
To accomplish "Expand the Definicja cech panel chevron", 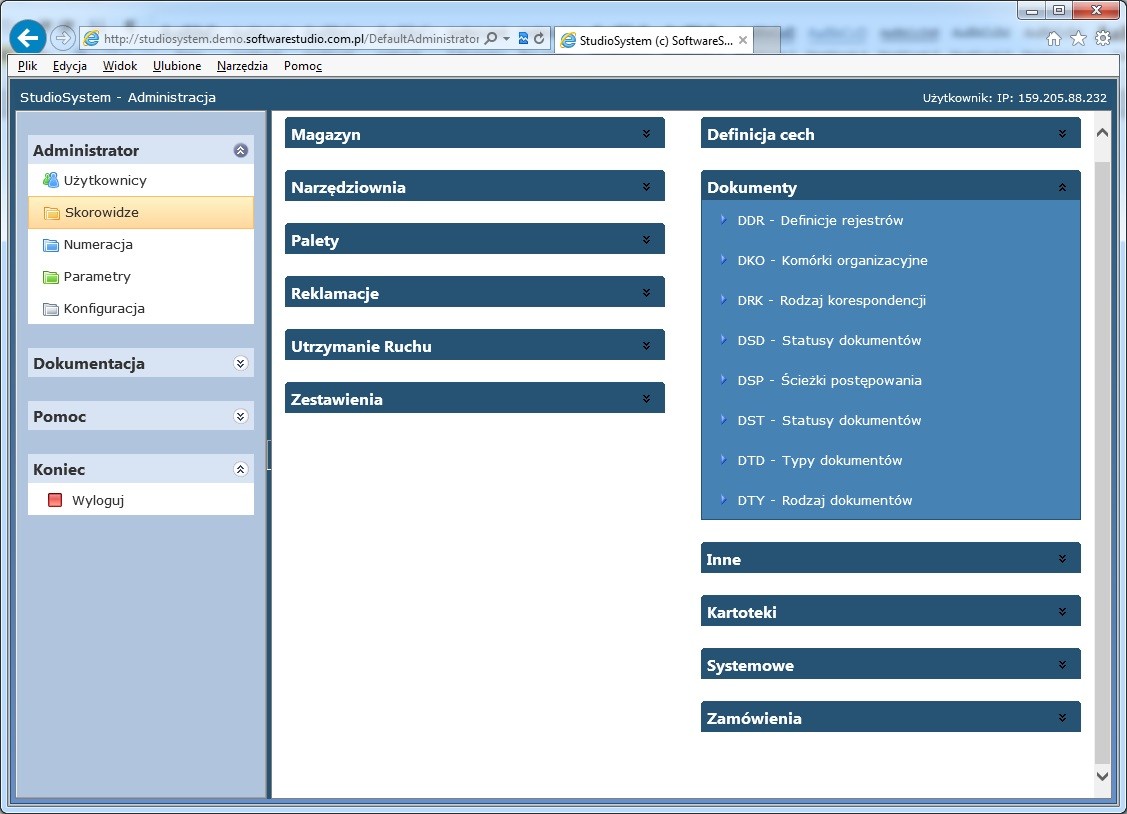I will [1062, 134].
